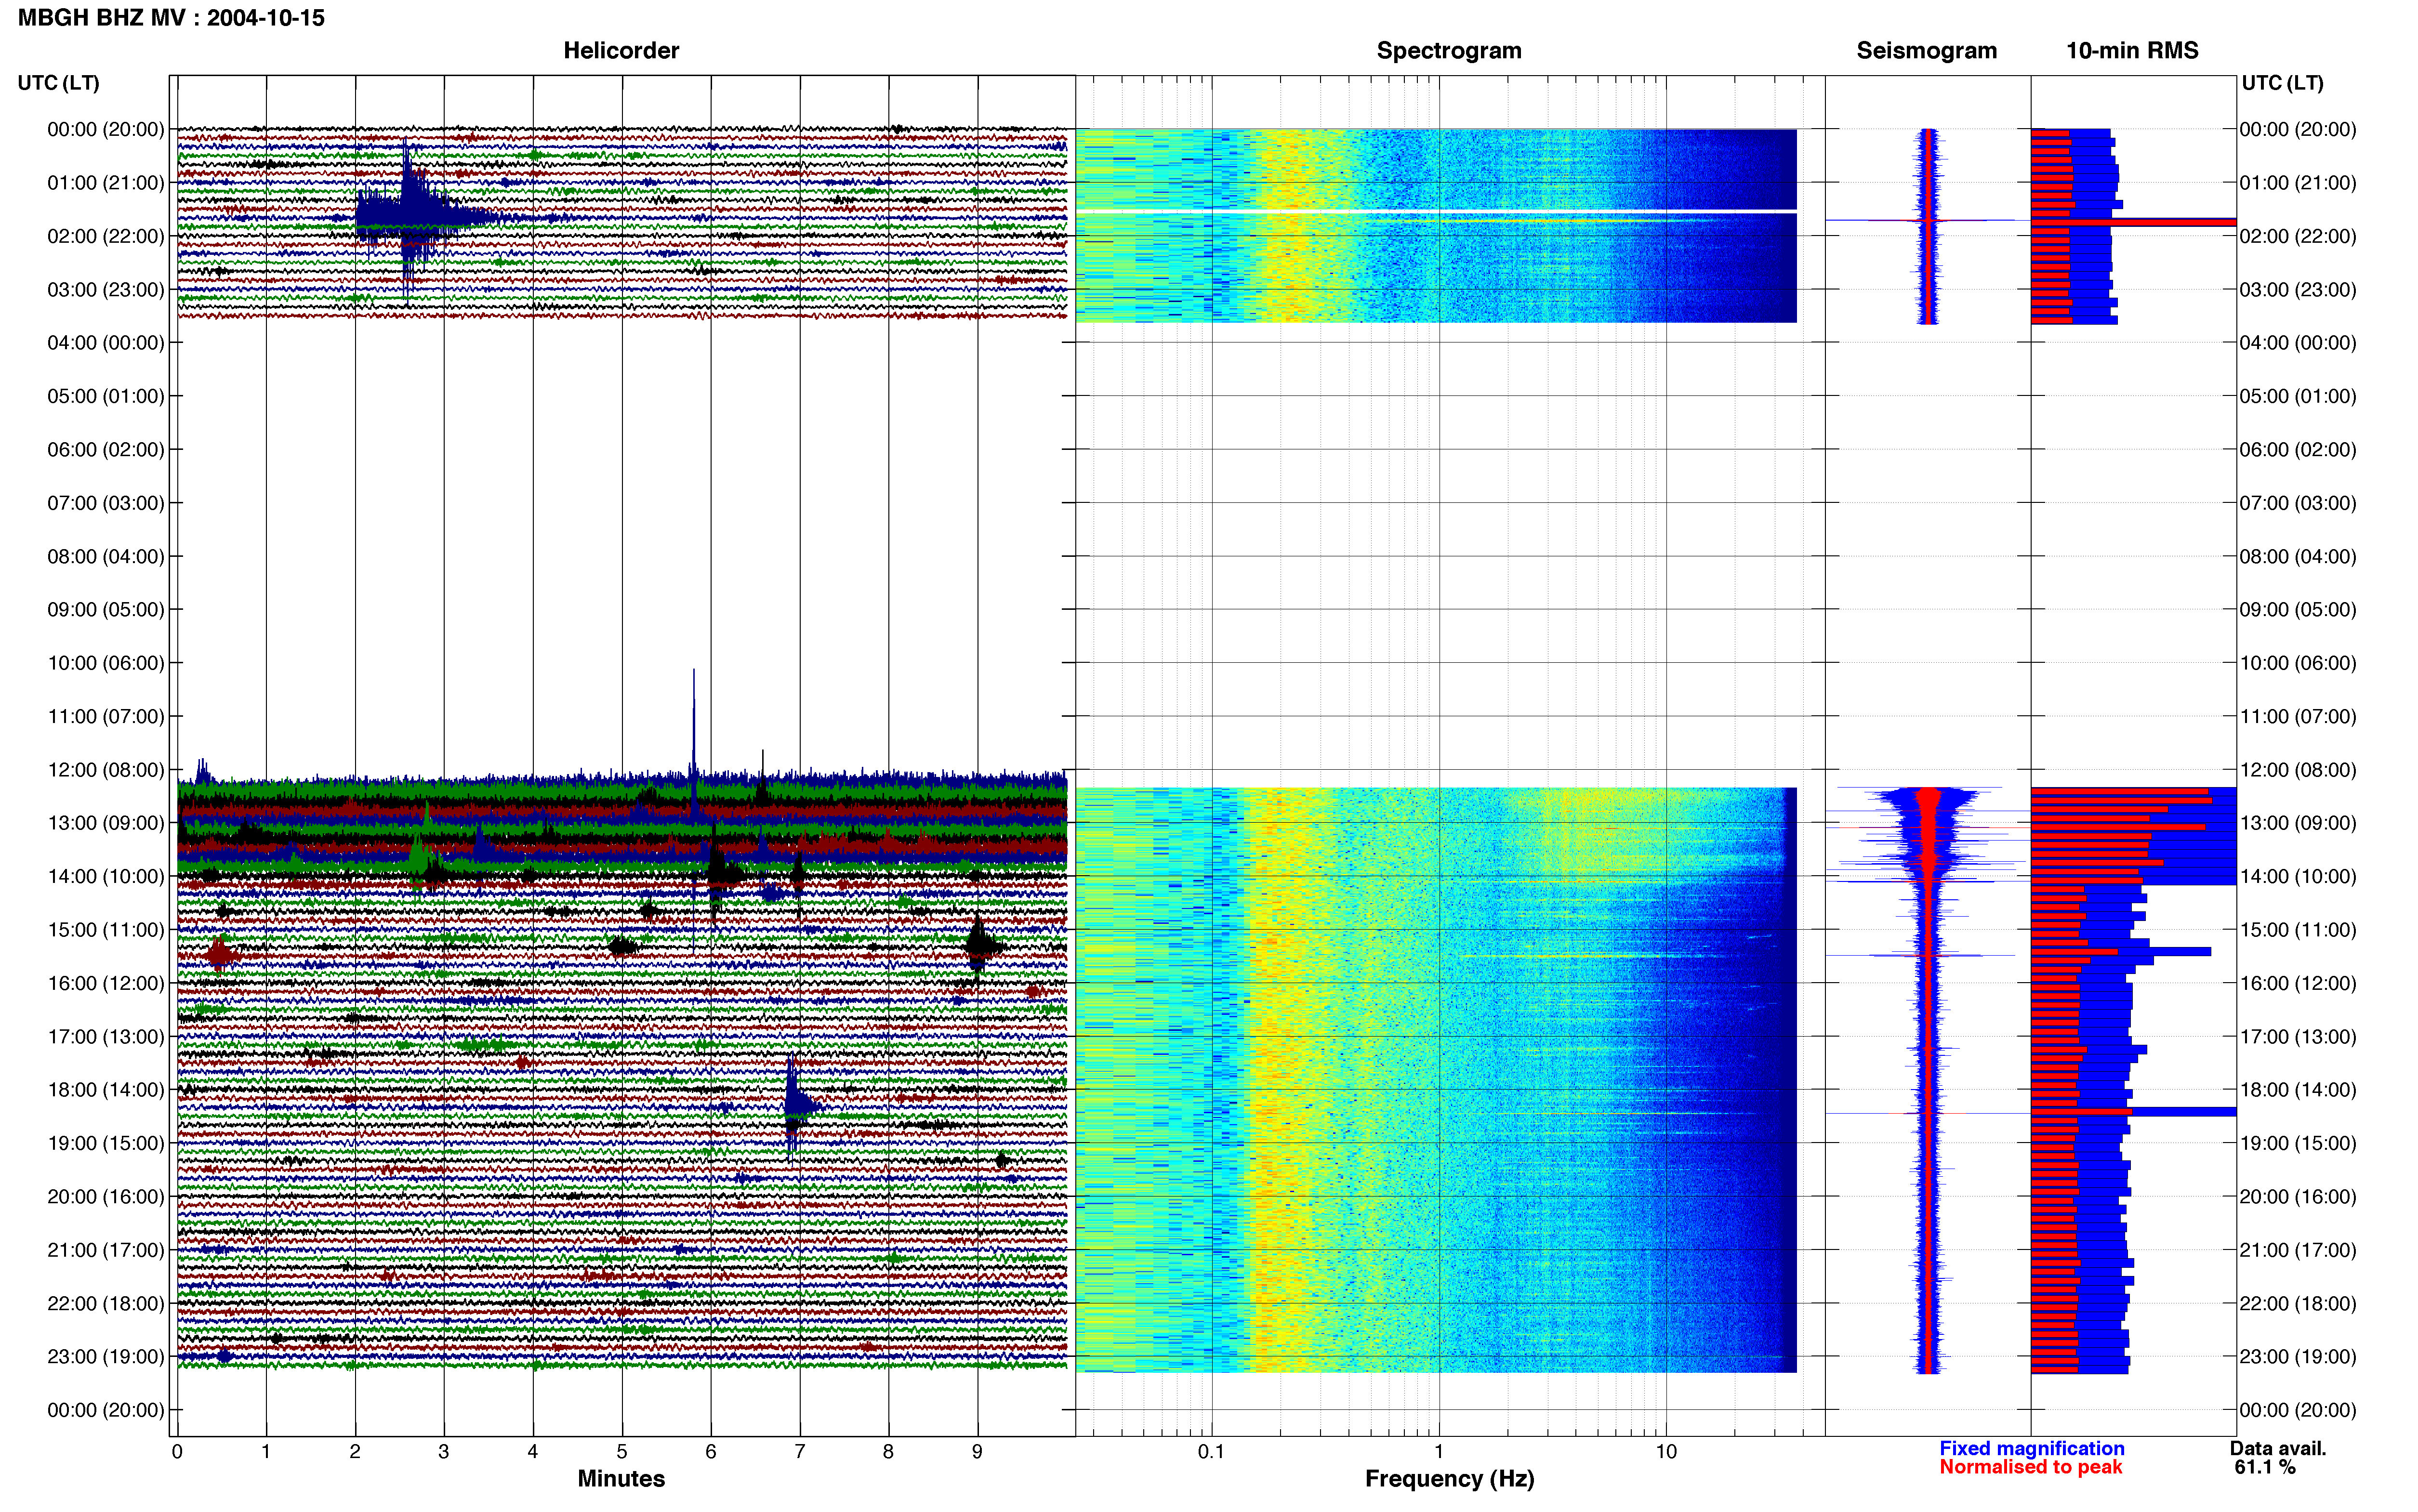The height and width of the screenshot is (1512, 2418).
Task: Click the 'Minutes' x-axis label
Action: (x=621, y=1479)
